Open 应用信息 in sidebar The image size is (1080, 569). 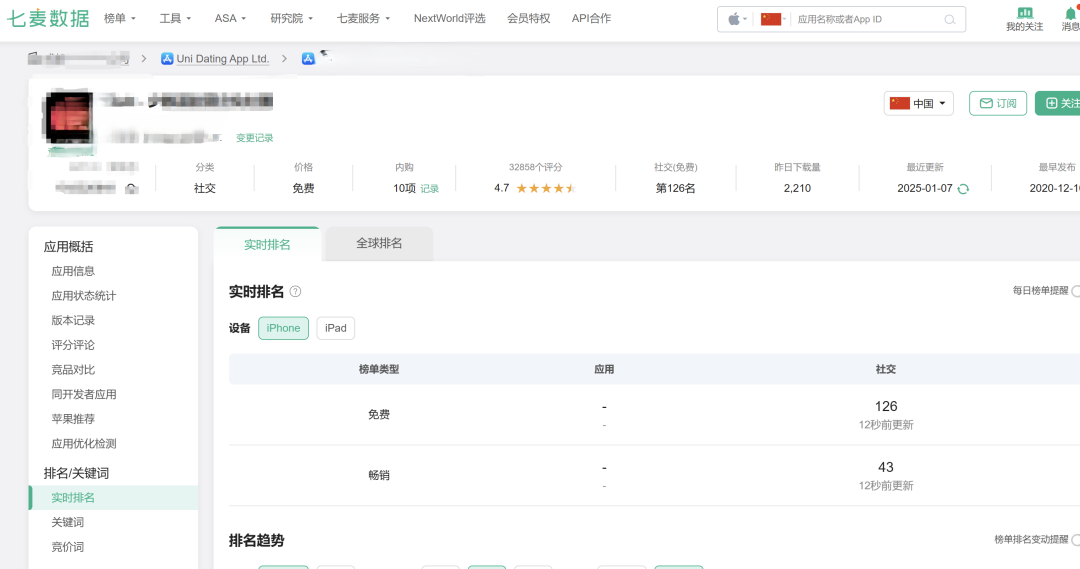(73, 271)
